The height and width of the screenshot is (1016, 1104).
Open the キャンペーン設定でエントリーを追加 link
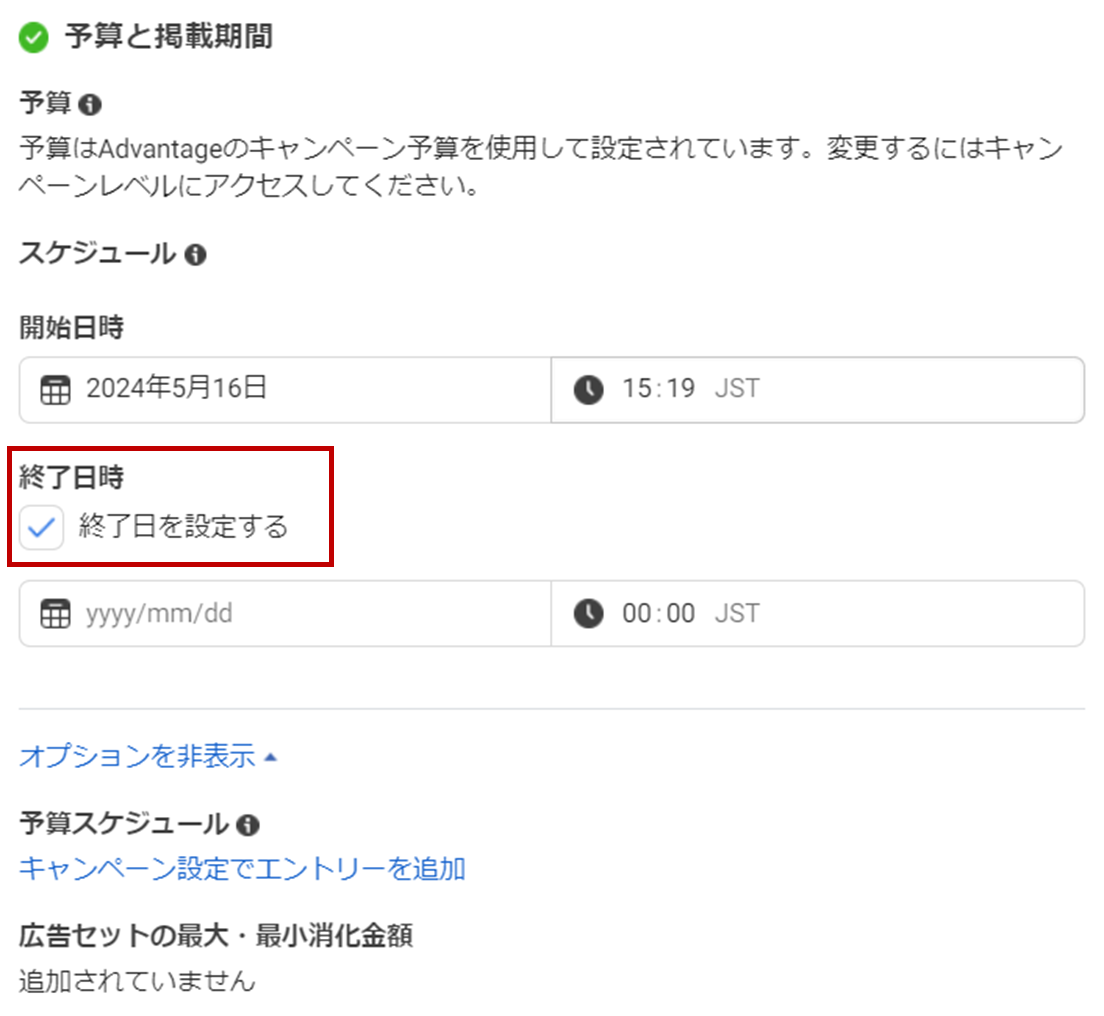point(242,869)
